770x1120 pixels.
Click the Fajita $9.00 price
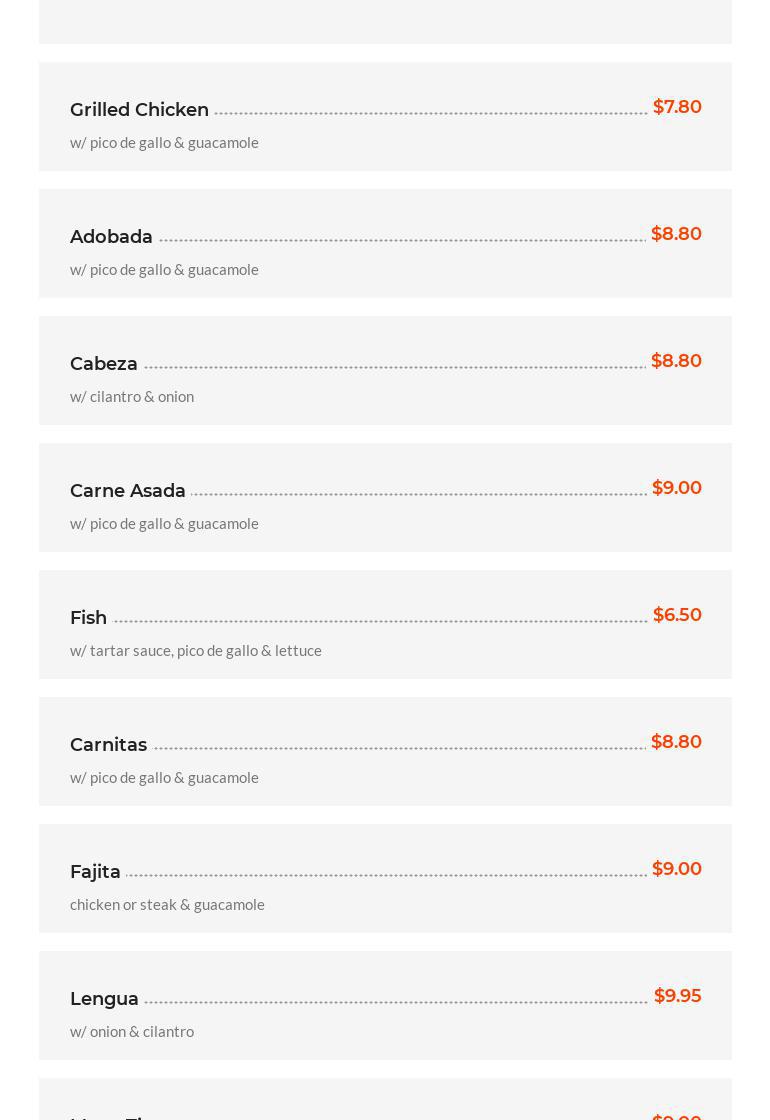click(x=676, y=869)
